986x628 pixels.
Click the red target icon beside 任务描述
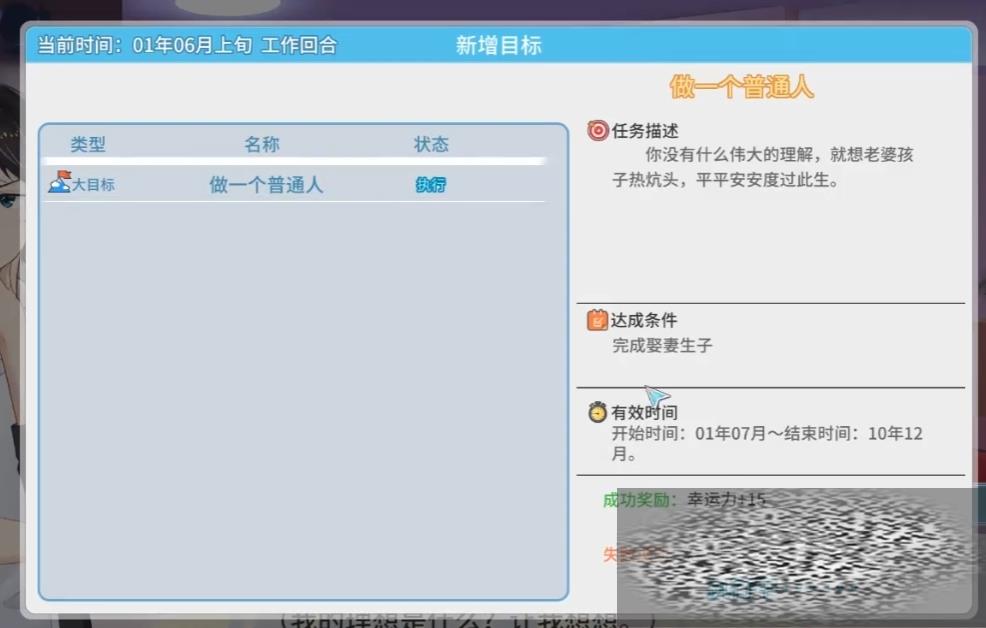coord(597,130)
